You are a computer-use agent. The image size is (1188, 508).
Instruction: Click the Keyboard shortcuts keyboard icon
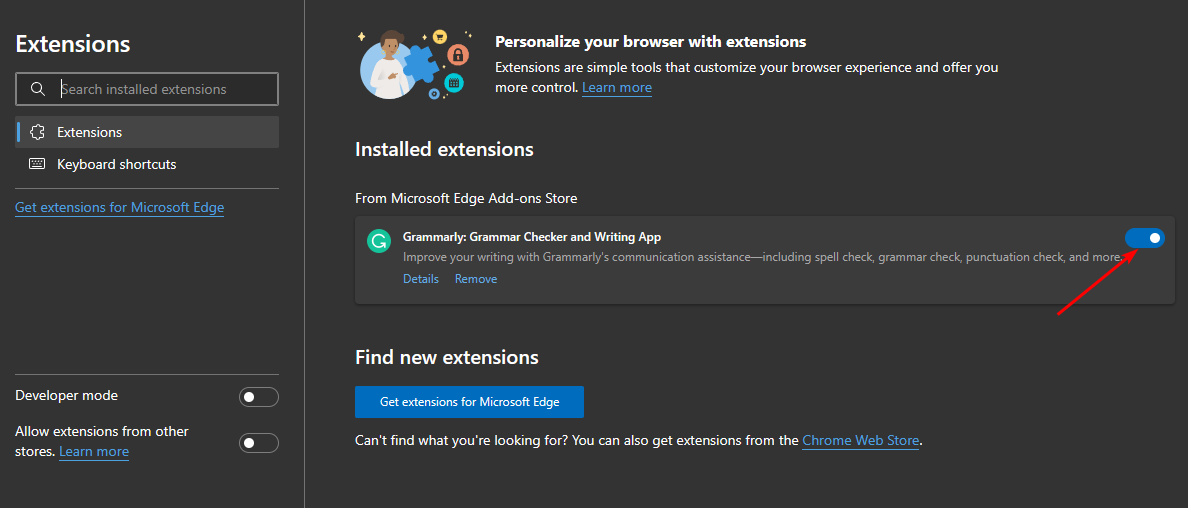click(x=38, y=164)
